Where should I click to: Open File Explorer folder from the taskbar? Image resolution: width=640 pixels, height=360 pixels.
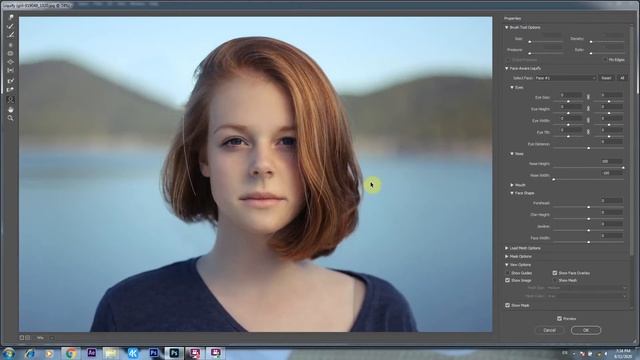pyautogui.click(x=111, y=353)
